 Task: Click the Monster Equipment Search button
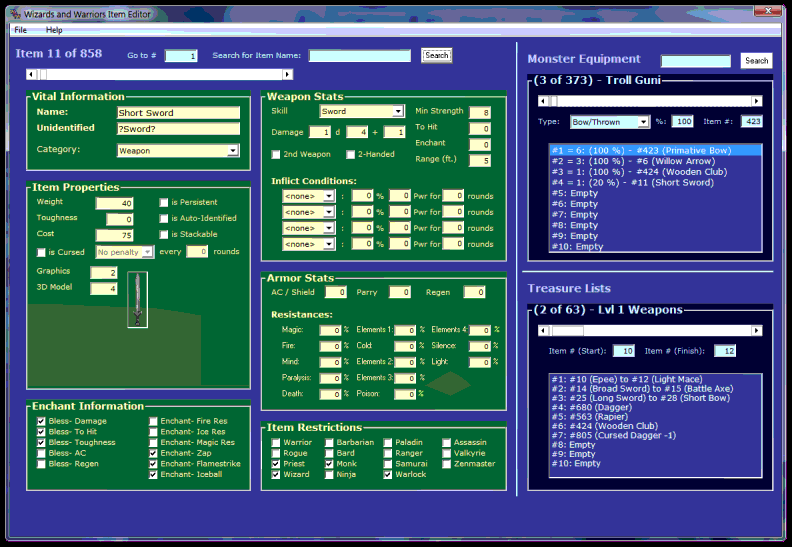(x=756, y=61)
